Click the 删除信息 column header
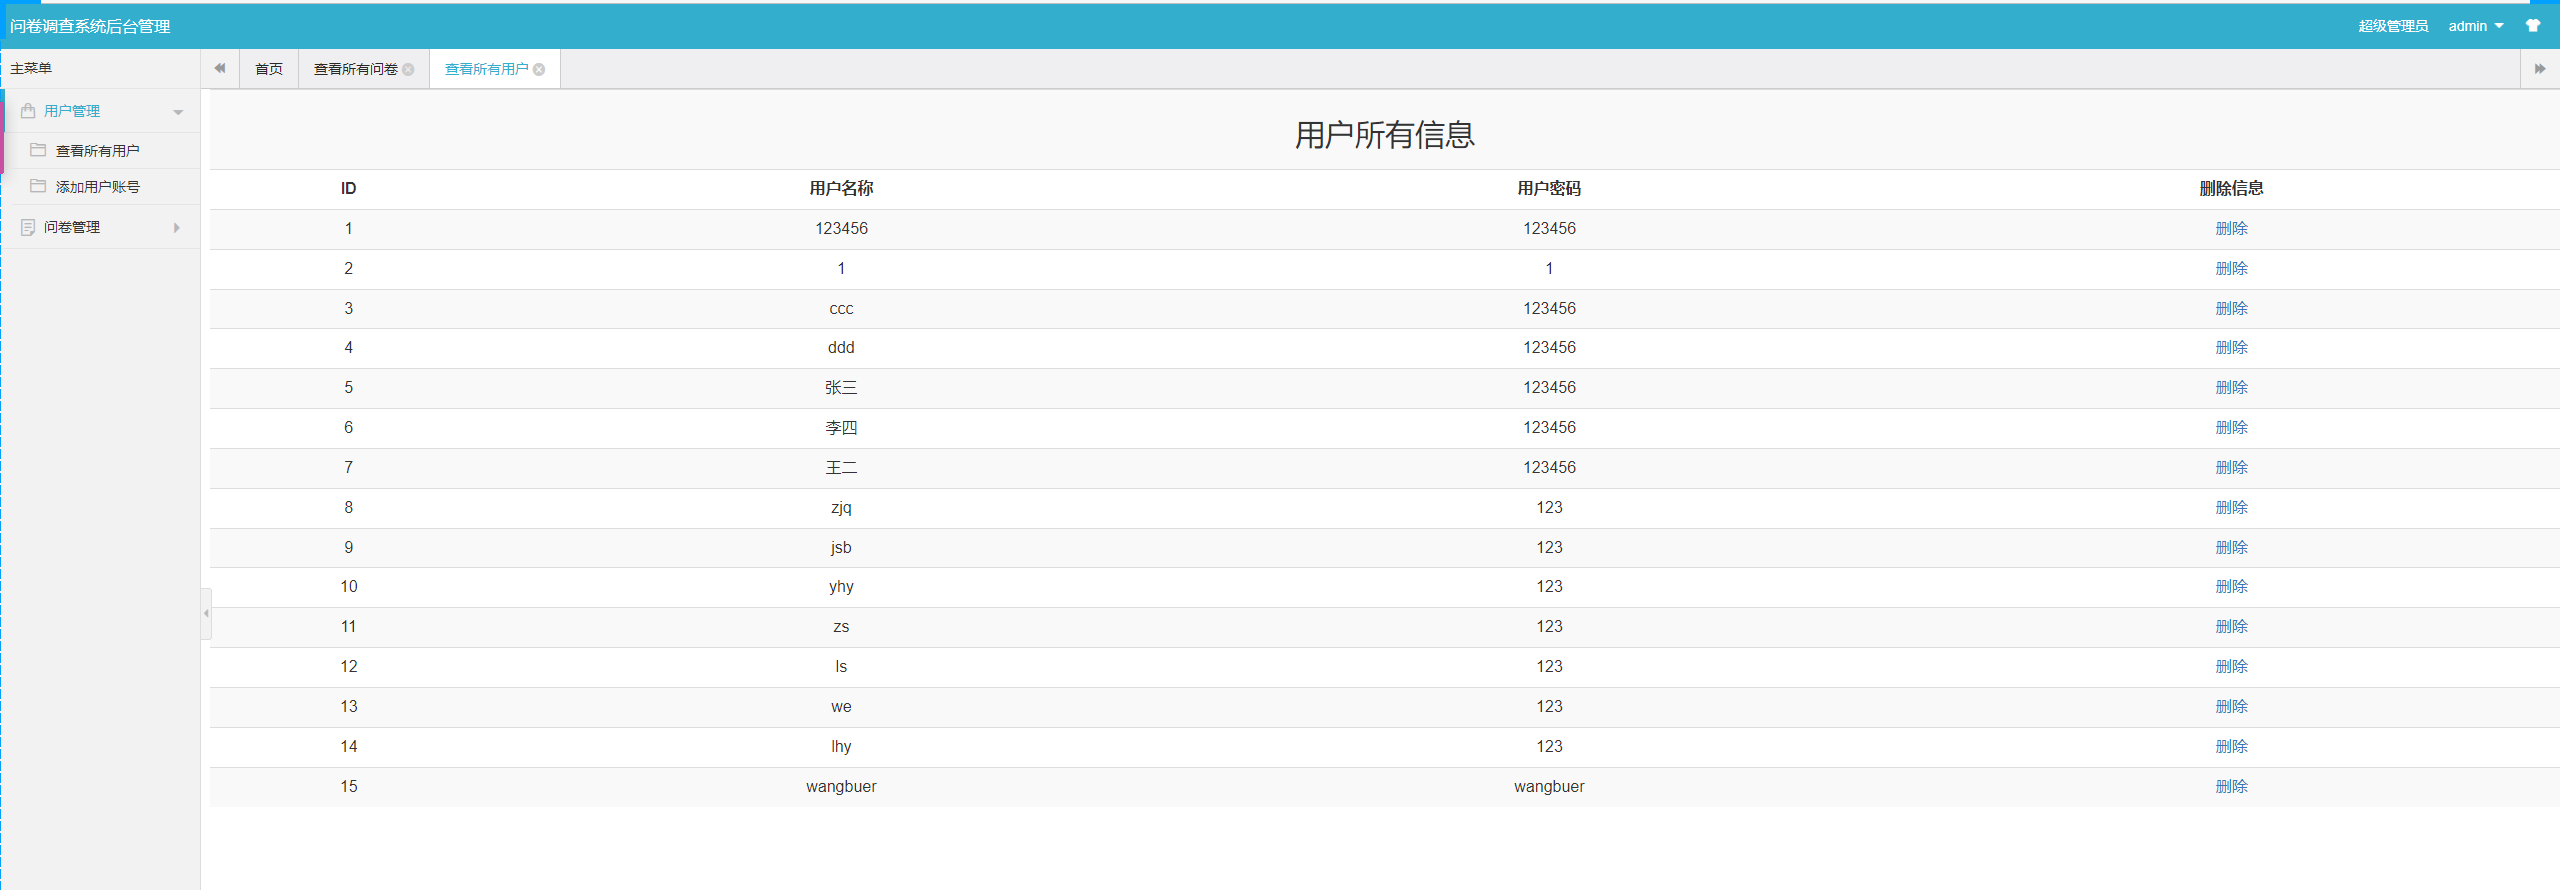Screen dimensions: 2560x890 point(2231,188)
